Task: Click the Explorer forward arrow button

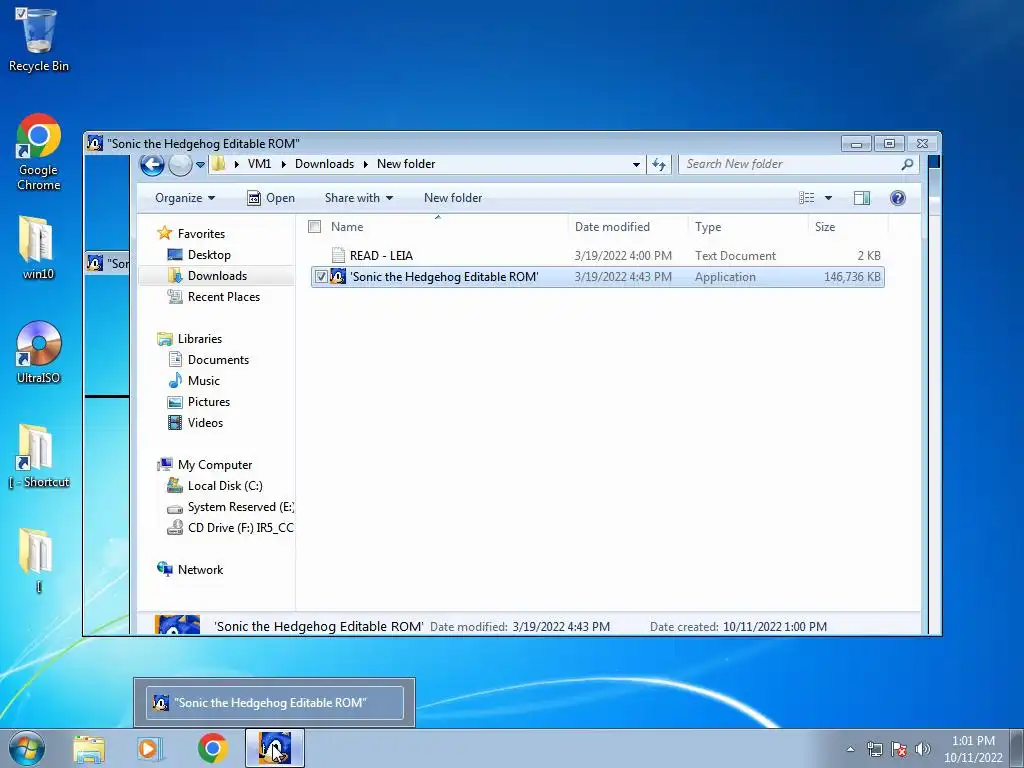Action: (180, 165)
